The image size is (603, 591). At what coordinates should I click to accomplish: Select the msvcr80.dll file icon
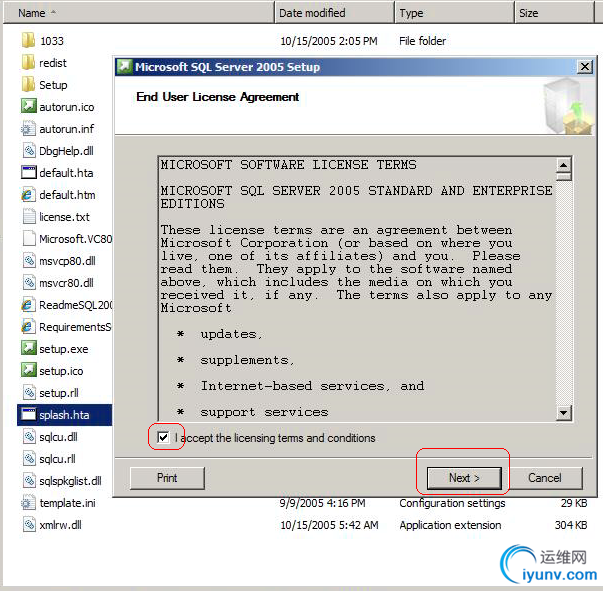(x=28, y=283)
